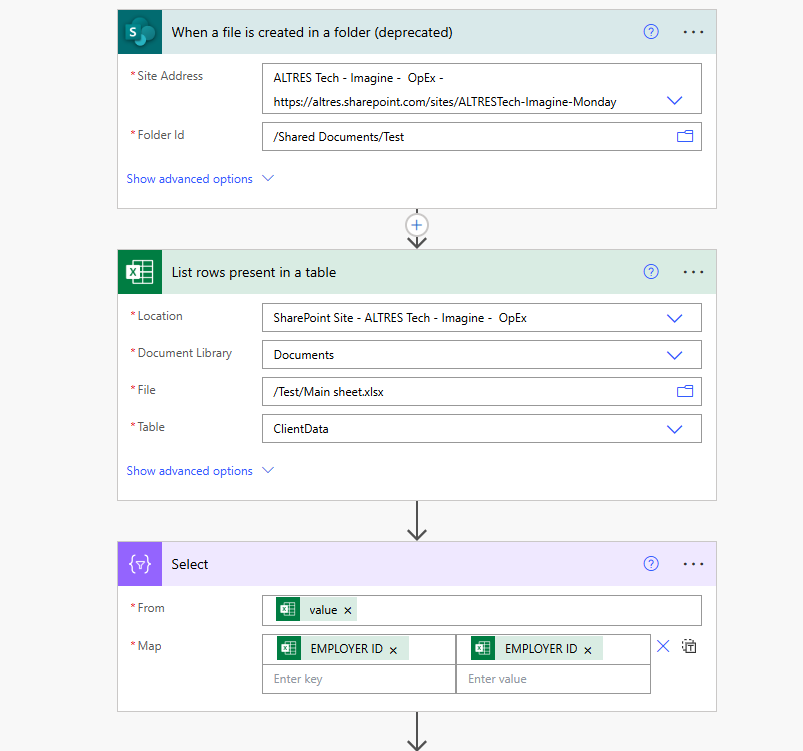Expand the Site Address dropdown
The image size is (803, 751).
click(674, 100)
